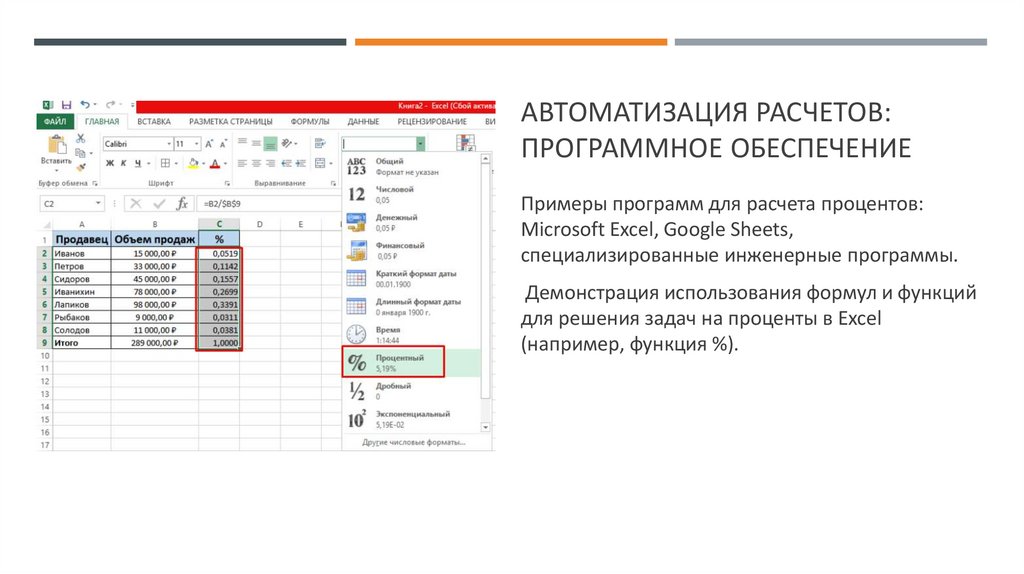Copy selection with the copy icon
1024x574 pixels.
pyautogui.click(x=80, y=153)
